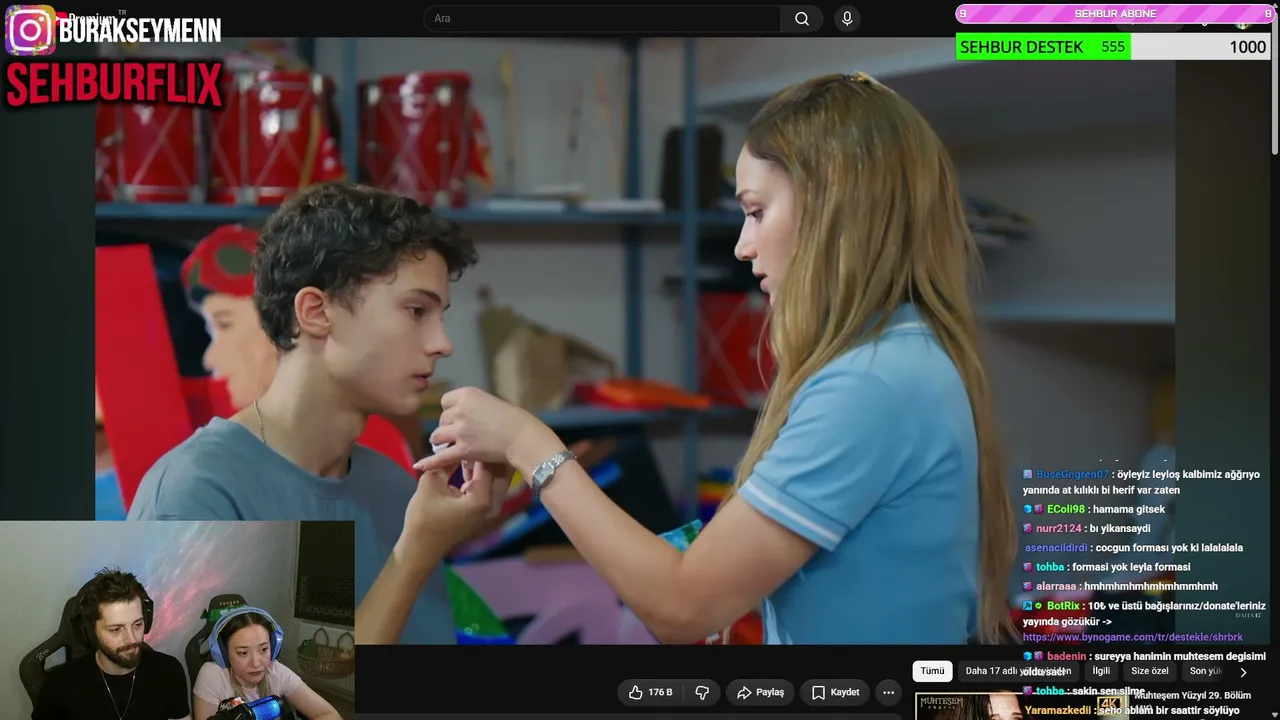Click the page scrollbar on the right edge
This screenshot has width=1280, height=720.
tap(1274, 80)
